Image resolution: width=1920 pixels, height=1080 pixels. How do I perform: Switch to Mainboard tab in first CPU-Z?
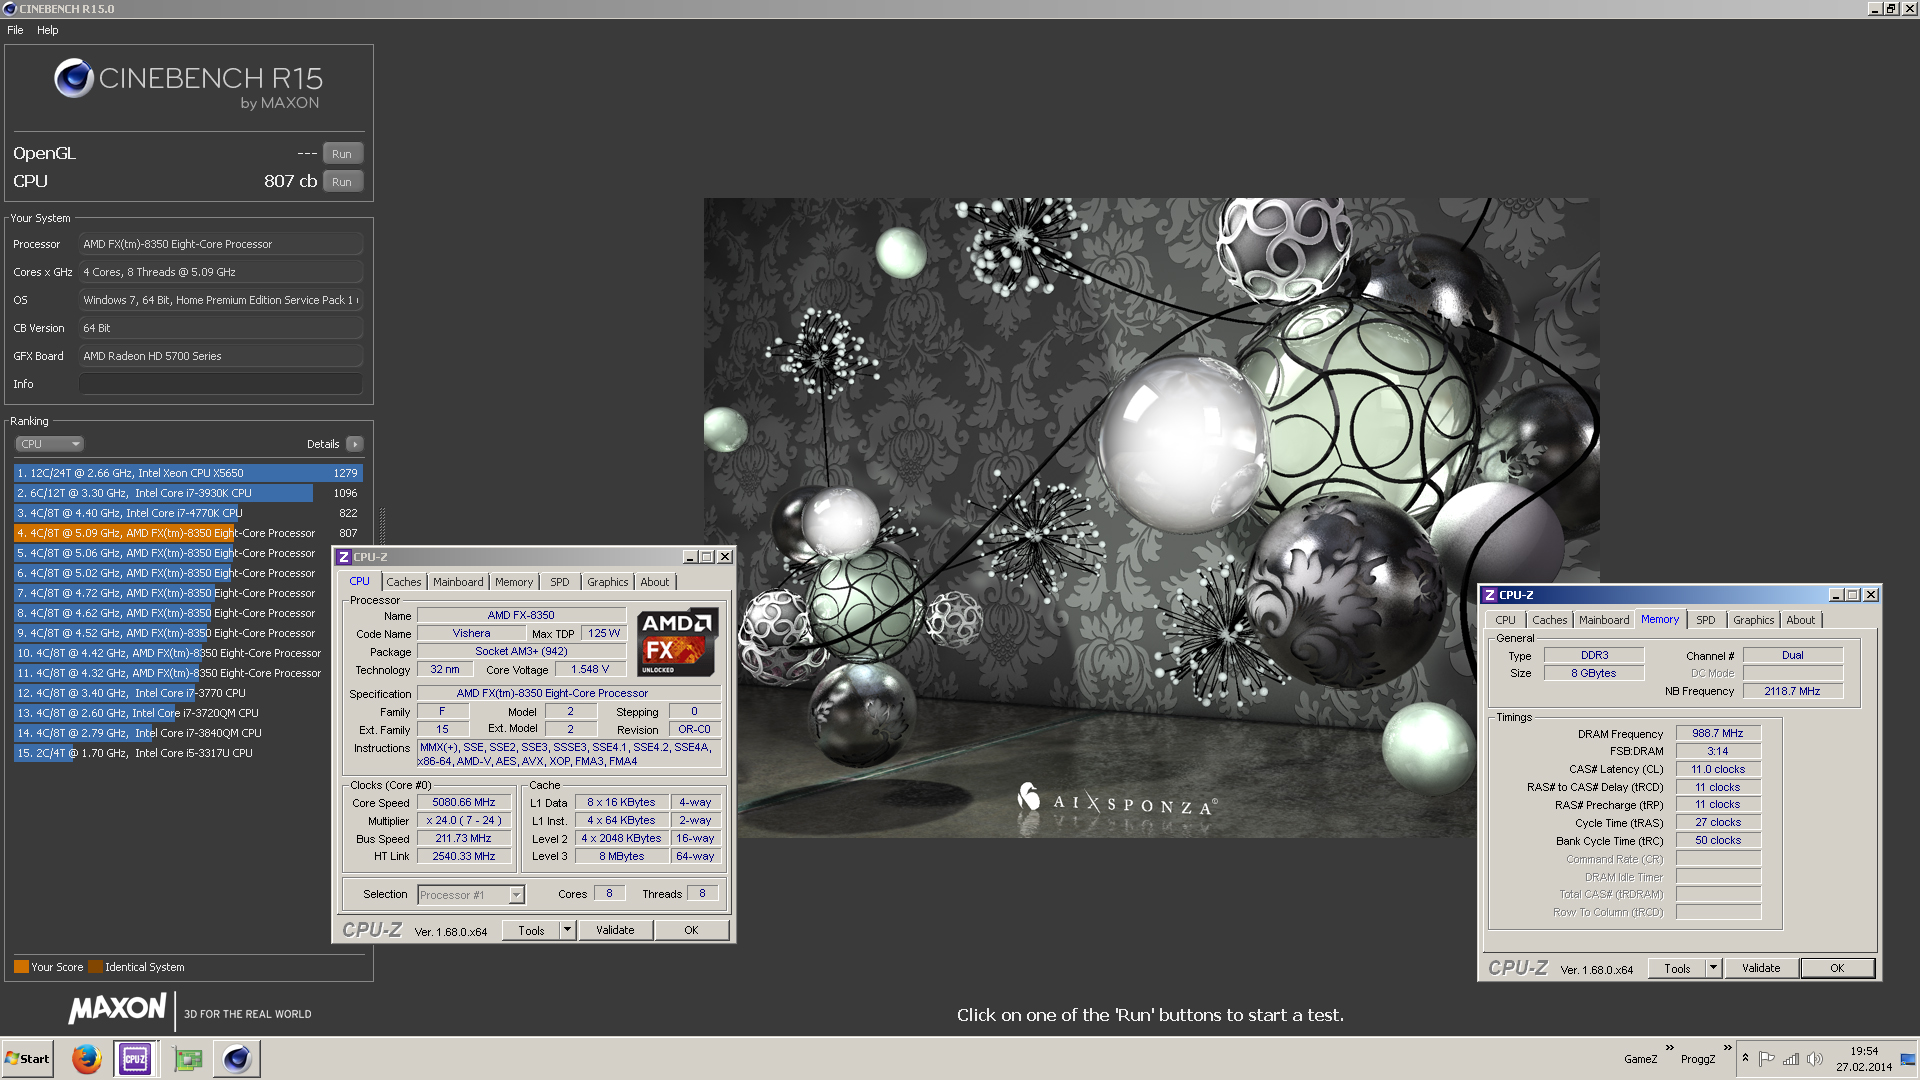(x=458, y=582)
